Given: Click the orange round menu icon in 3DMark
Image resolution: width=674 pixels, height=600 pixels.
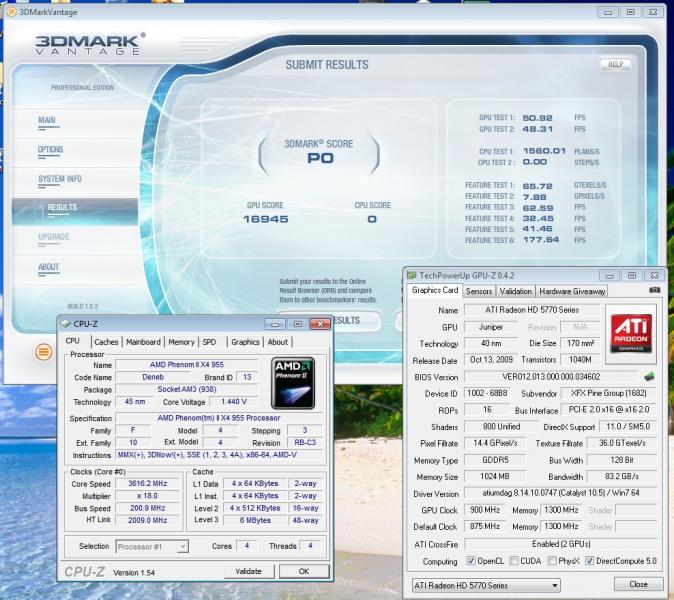Looking at the screenshot, I should pos(43,352).
